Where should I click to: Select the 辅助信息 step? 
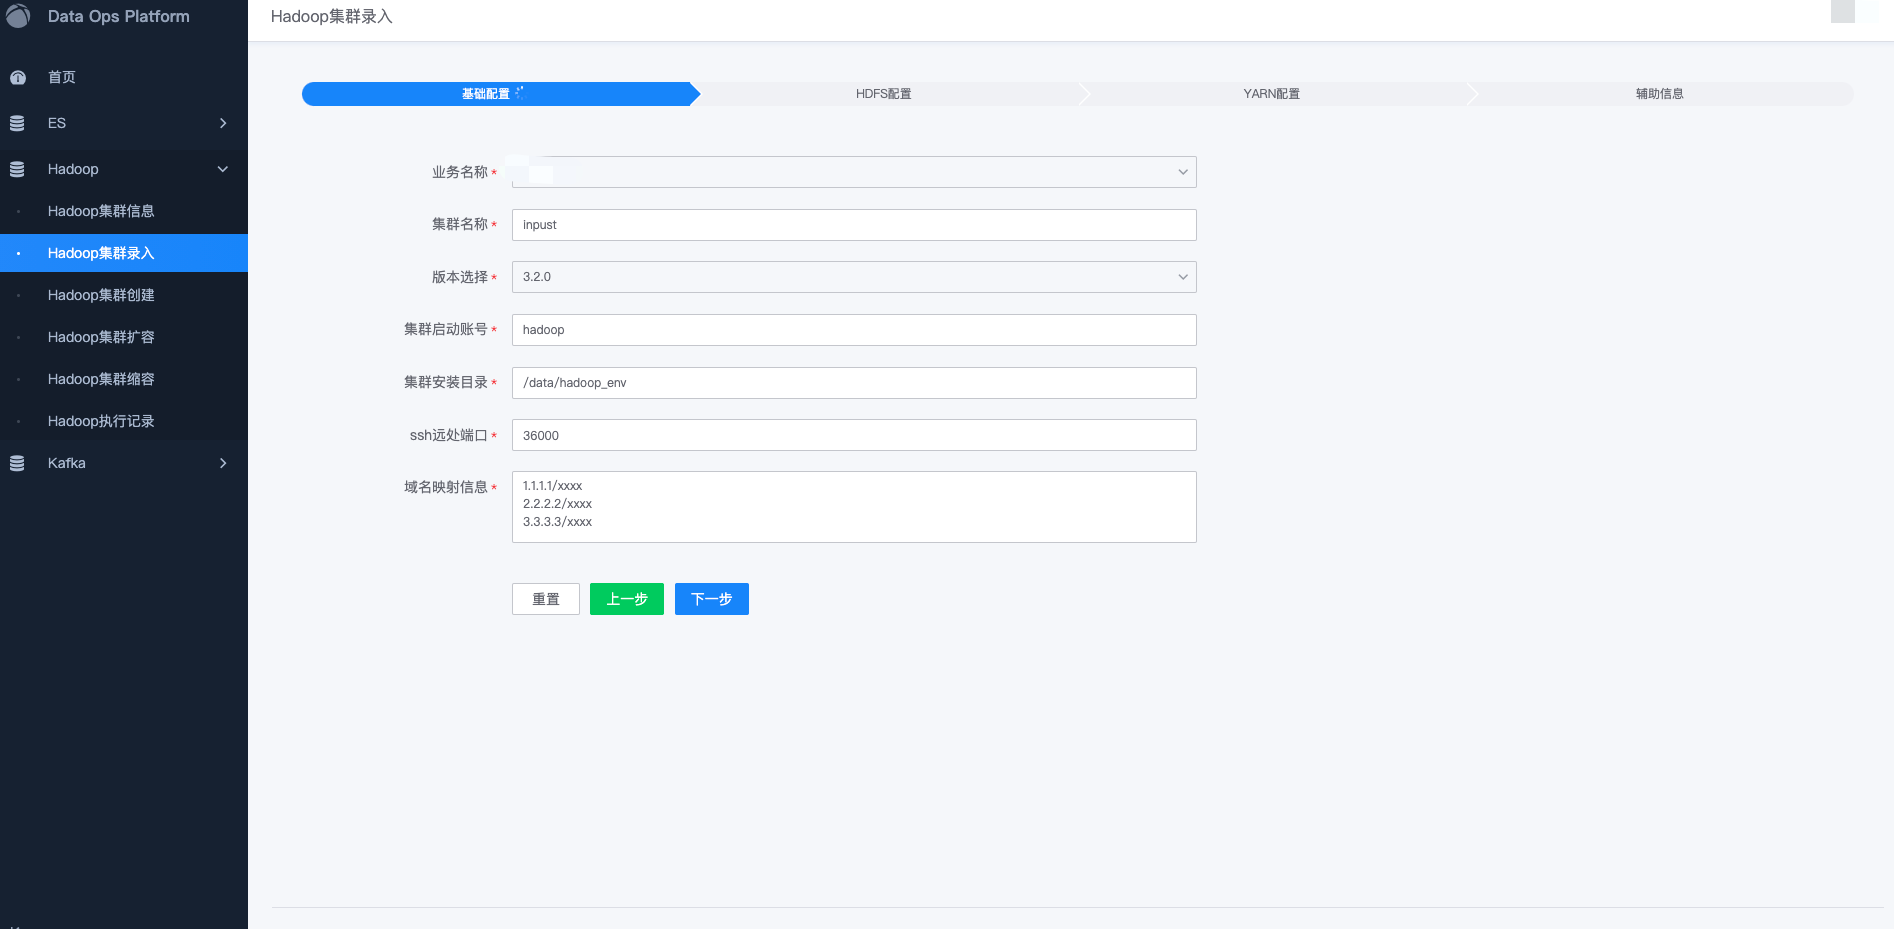pyautogui.click(x=1660, y=94)
